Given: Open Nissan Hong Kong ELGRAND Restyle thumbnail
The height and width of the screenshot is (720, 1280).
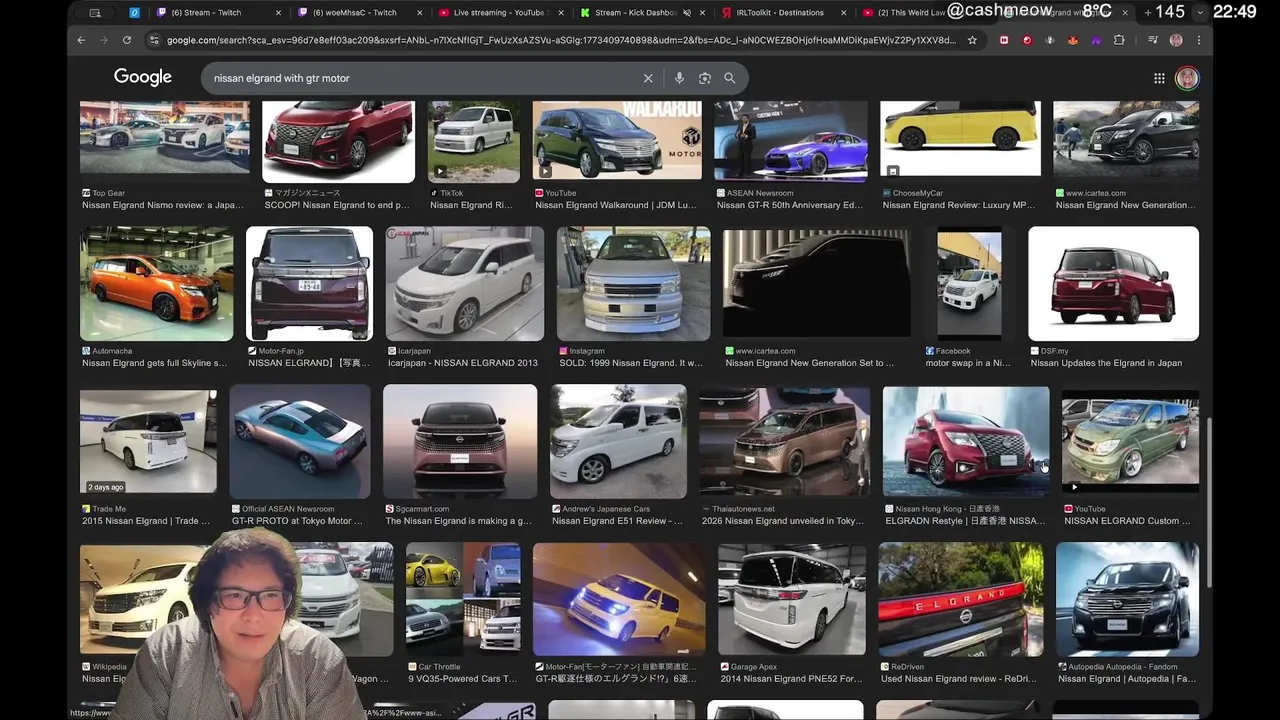Looking at the screenshot, I should tap(966, 441).
